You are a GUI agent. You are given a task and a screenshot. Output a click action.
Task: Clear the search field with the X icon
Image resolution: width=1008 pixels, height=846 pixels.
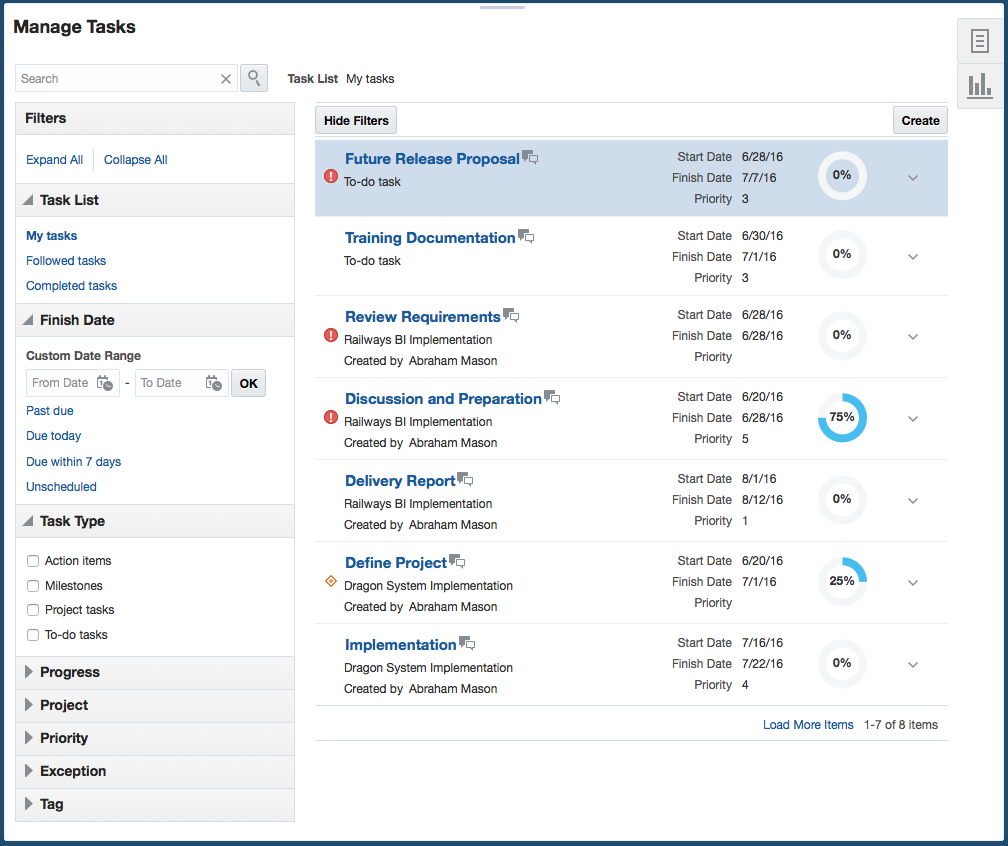pos(226,79)
